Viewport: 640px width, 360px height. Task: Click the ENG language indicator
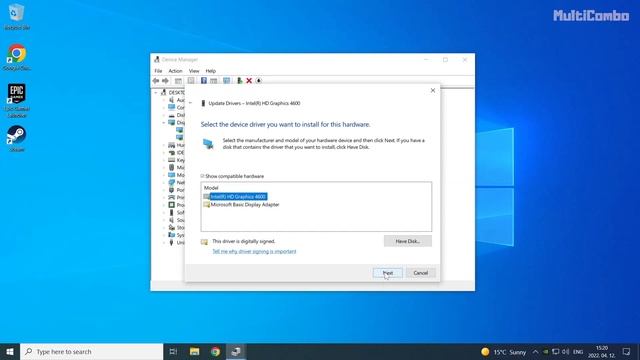tap(578, 352)
